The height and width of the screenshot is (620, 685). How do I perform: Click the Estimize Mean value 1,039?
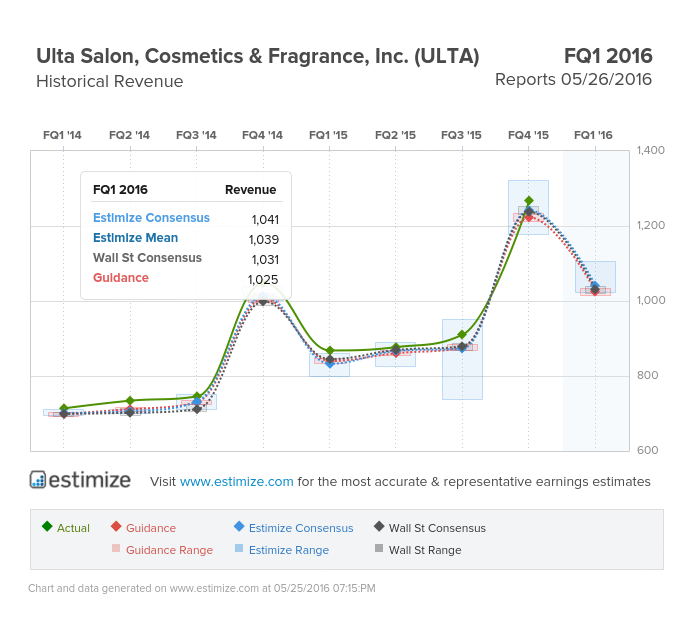pos(264,239)
